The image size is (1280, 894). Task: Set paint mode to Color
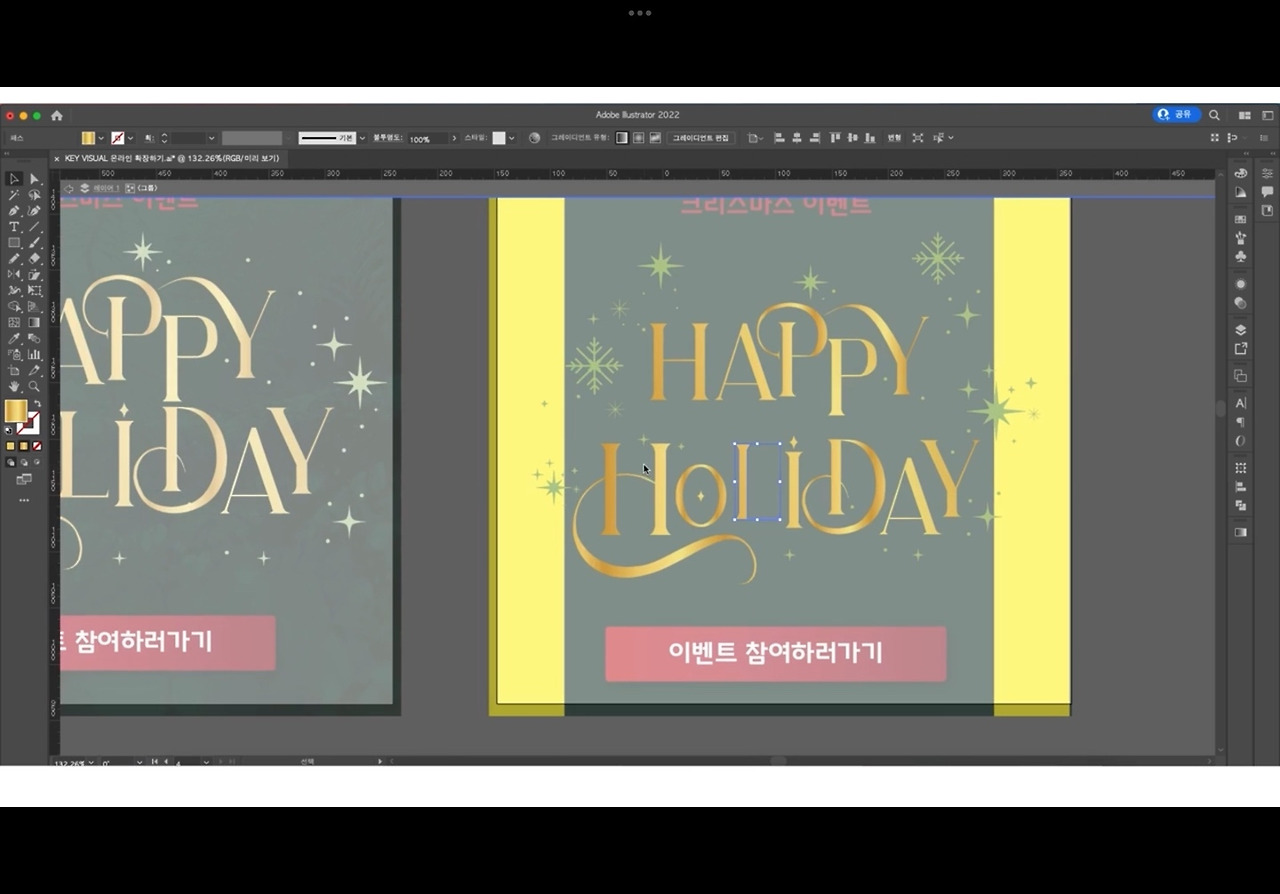[x=10, y=446]
